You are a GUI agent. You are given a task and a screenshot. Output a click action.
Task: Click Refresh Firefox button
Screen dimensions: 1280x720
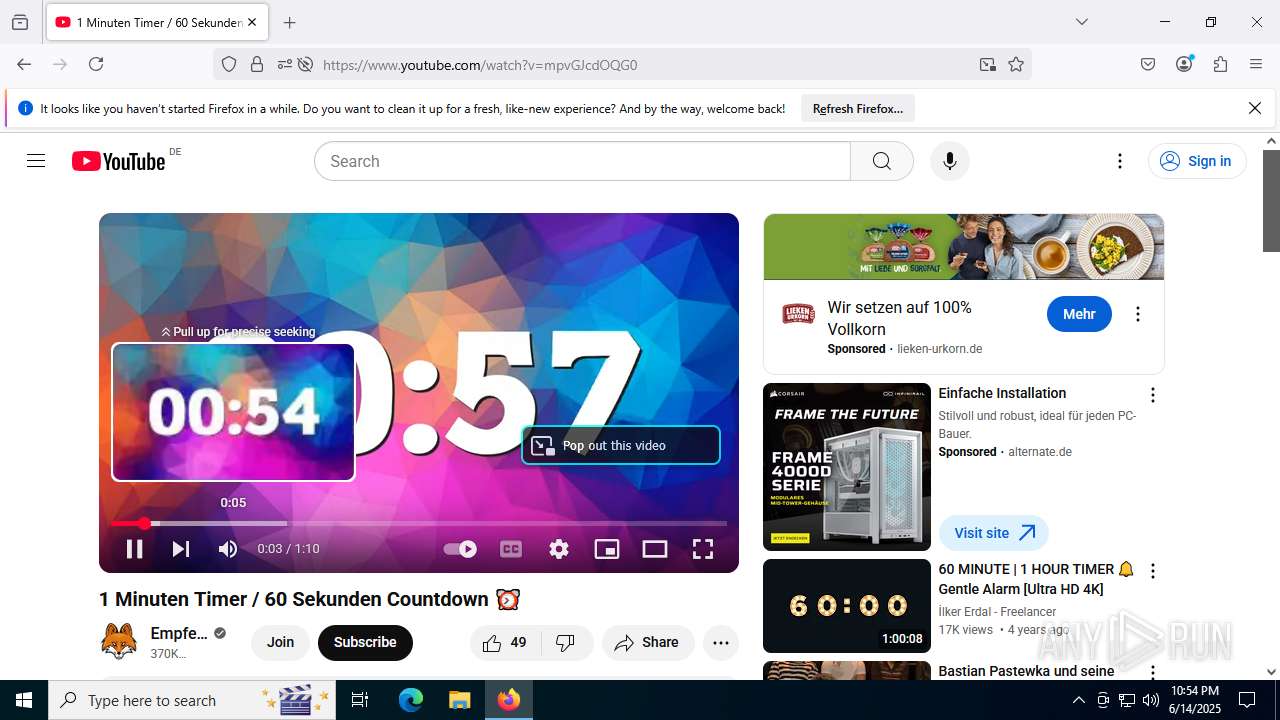tap(858, 109)
